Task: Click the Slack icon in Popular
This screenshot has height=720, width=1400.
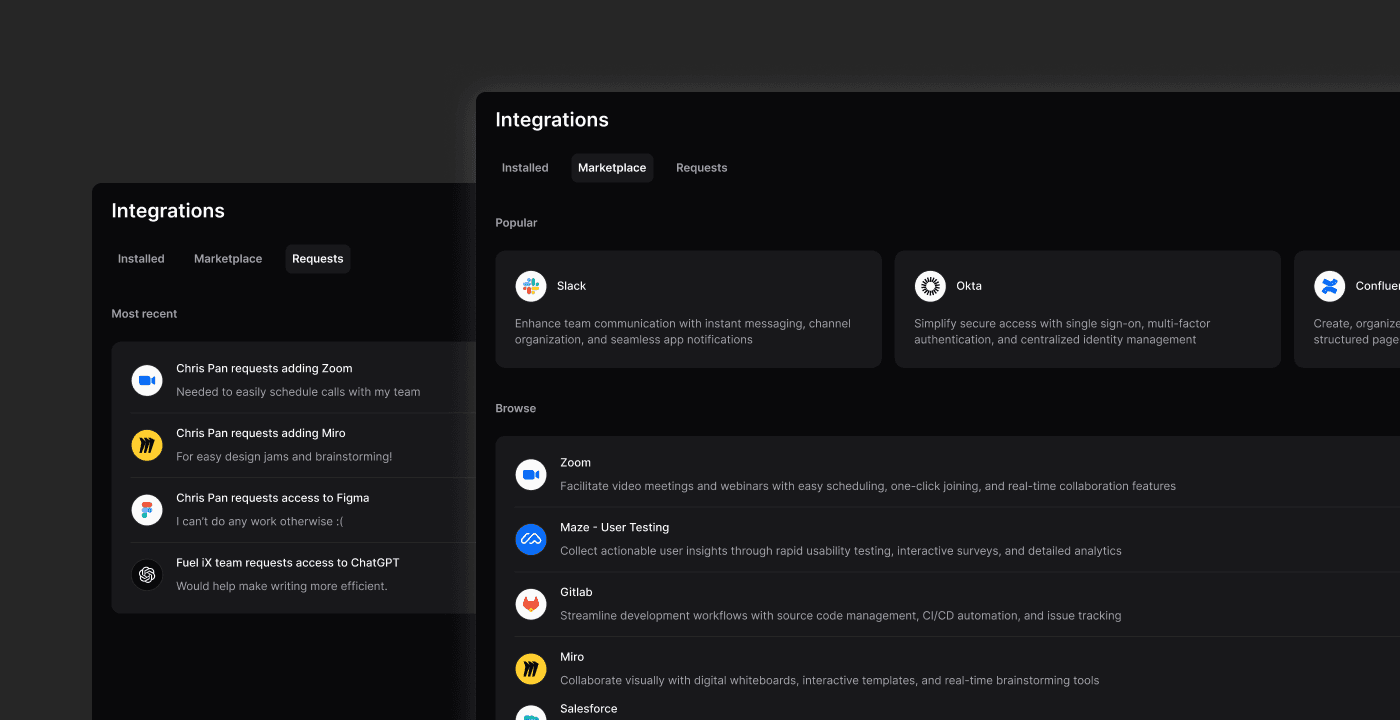Action: pyautogui.click(x=531, y=286)
